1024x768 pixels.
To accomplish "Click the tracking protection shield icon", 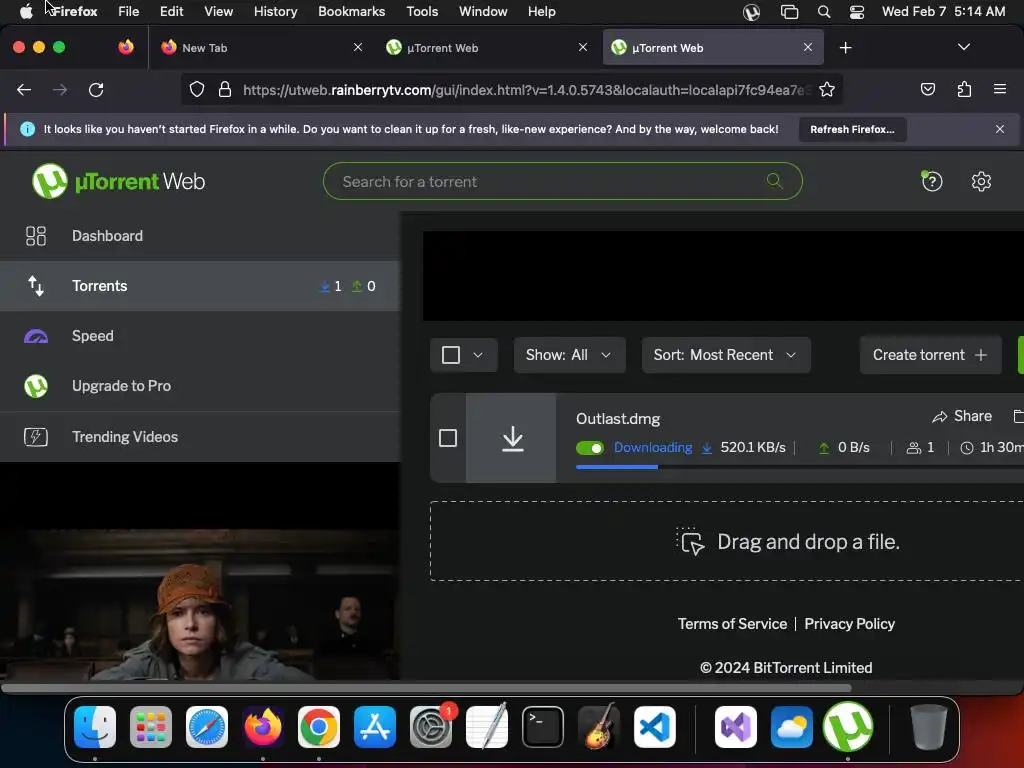I will coord(197,89).
